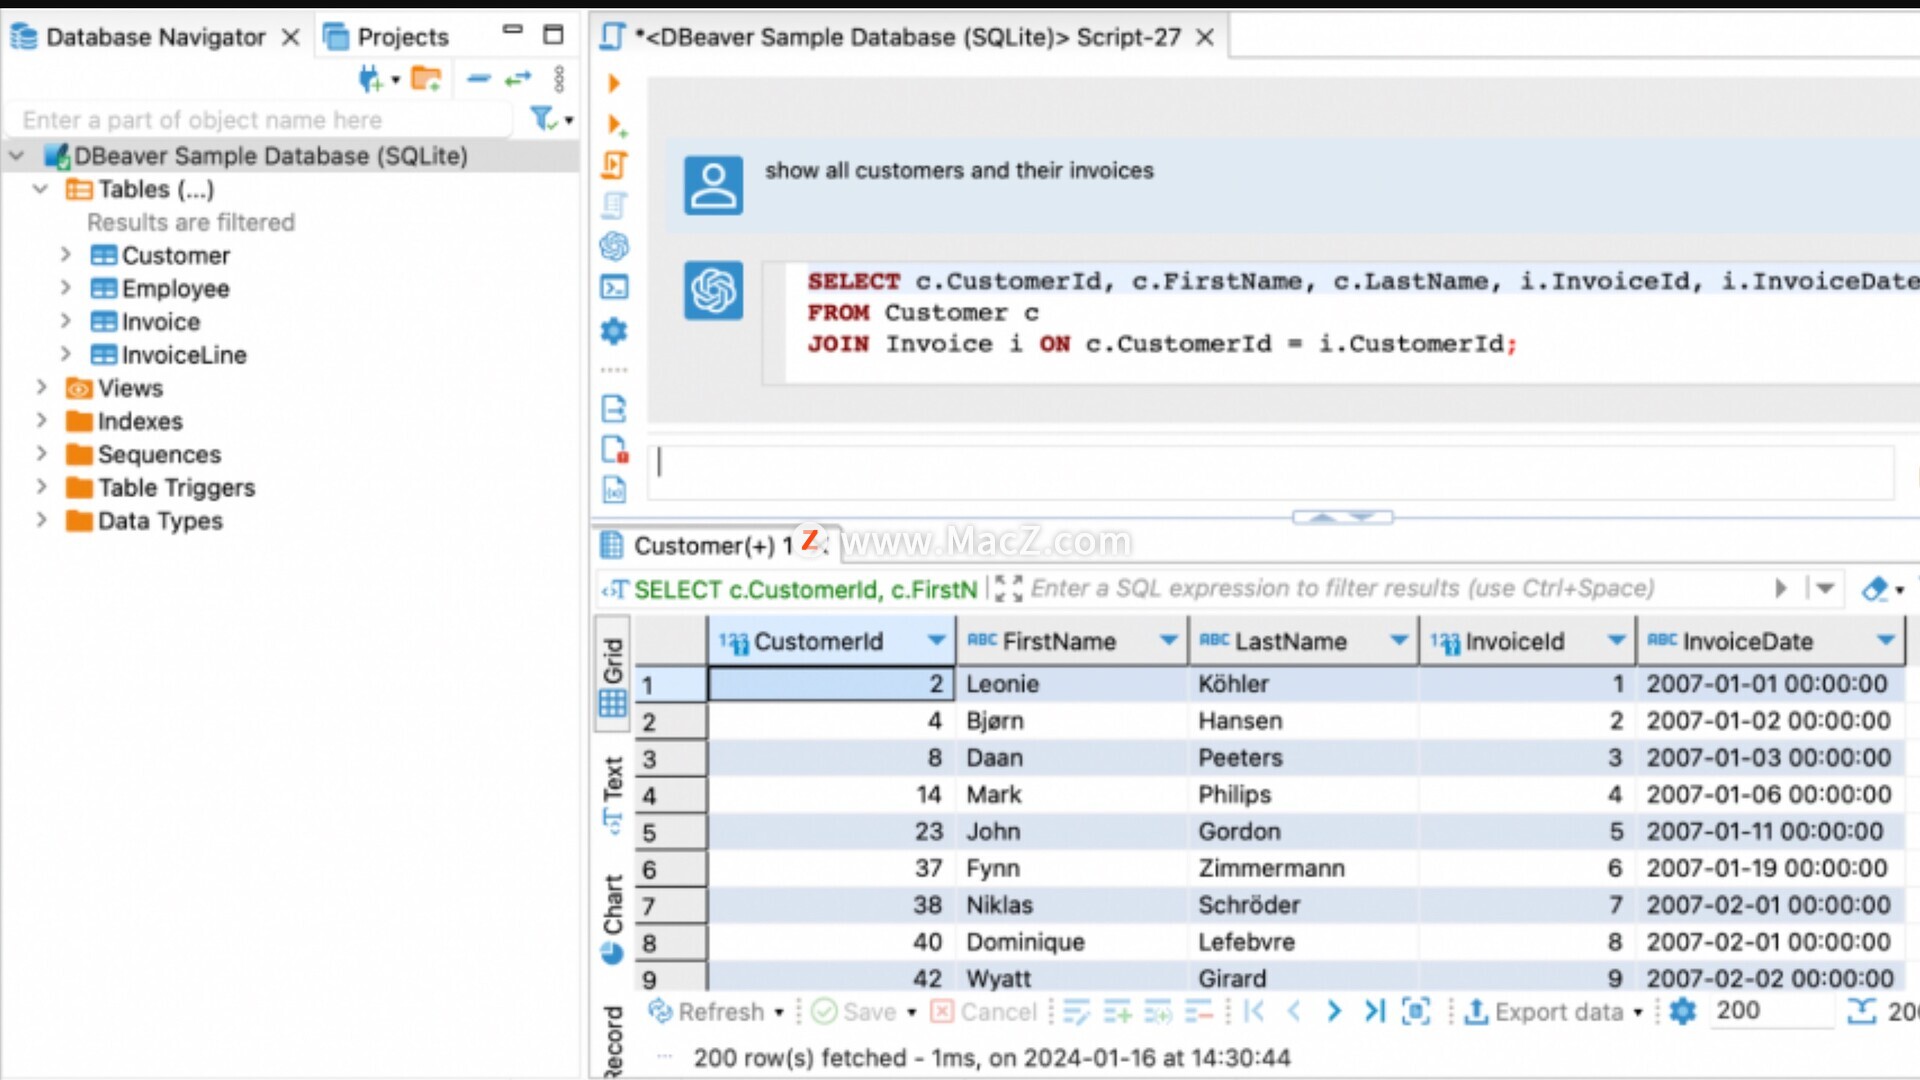Collapse all navigator nodes with minus icon
This screenshot has width=1920, height=1080.
479,79
